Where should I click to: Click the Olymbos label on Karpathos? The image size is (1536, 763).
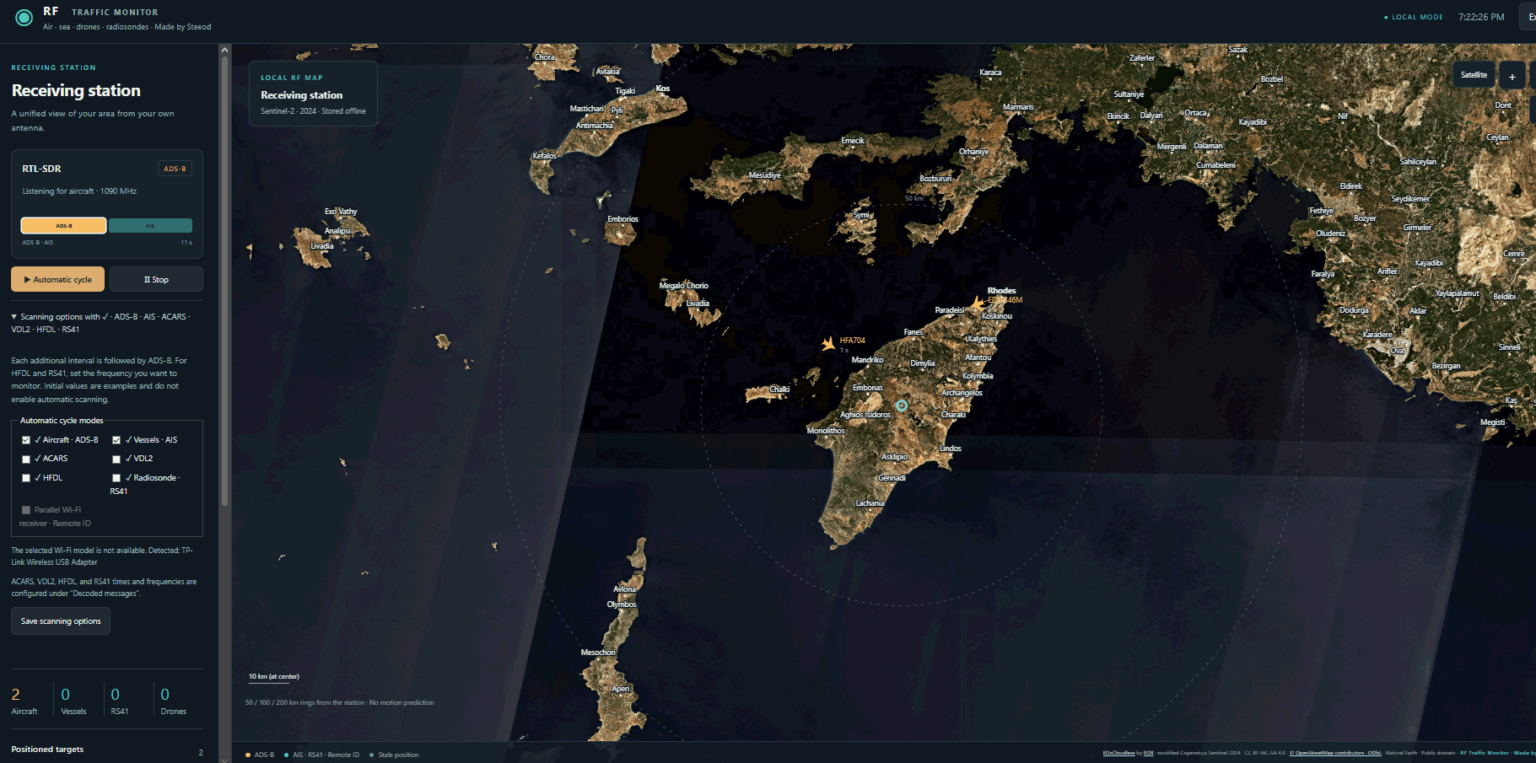pyautogui.click(x=621, y=604)
